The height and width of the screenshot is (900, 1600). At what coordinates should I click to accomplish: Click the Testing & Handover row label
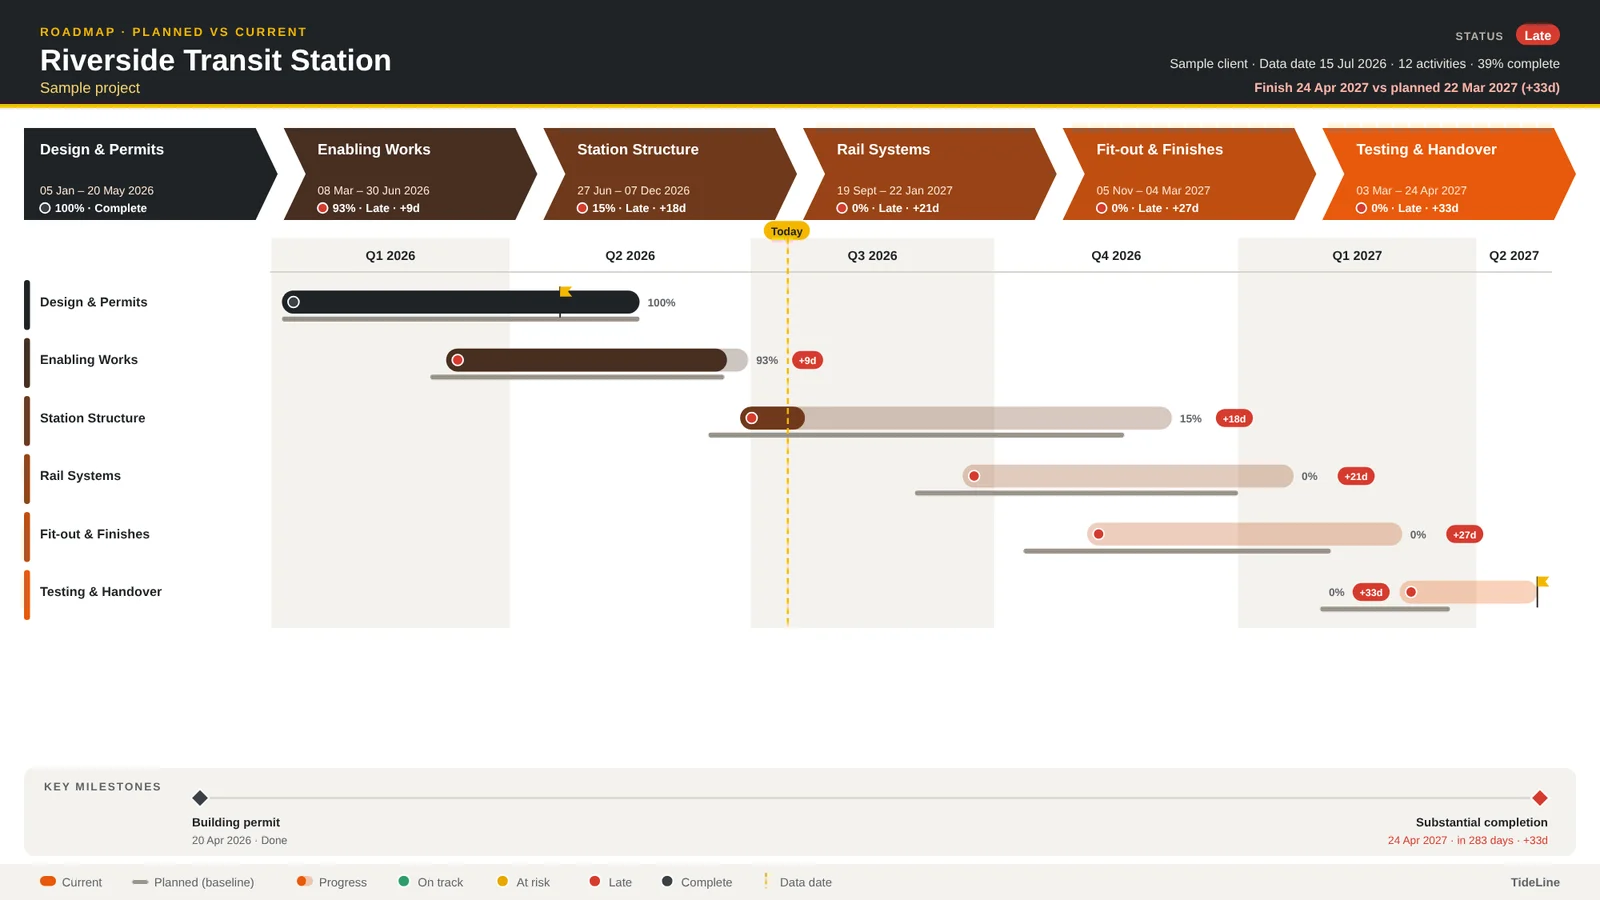101,592
